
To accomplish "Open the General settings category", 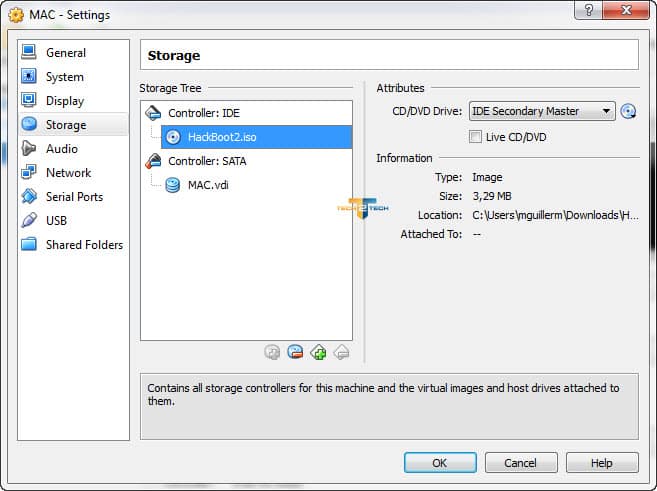I will pyautogui.click(x=66, y=53).
